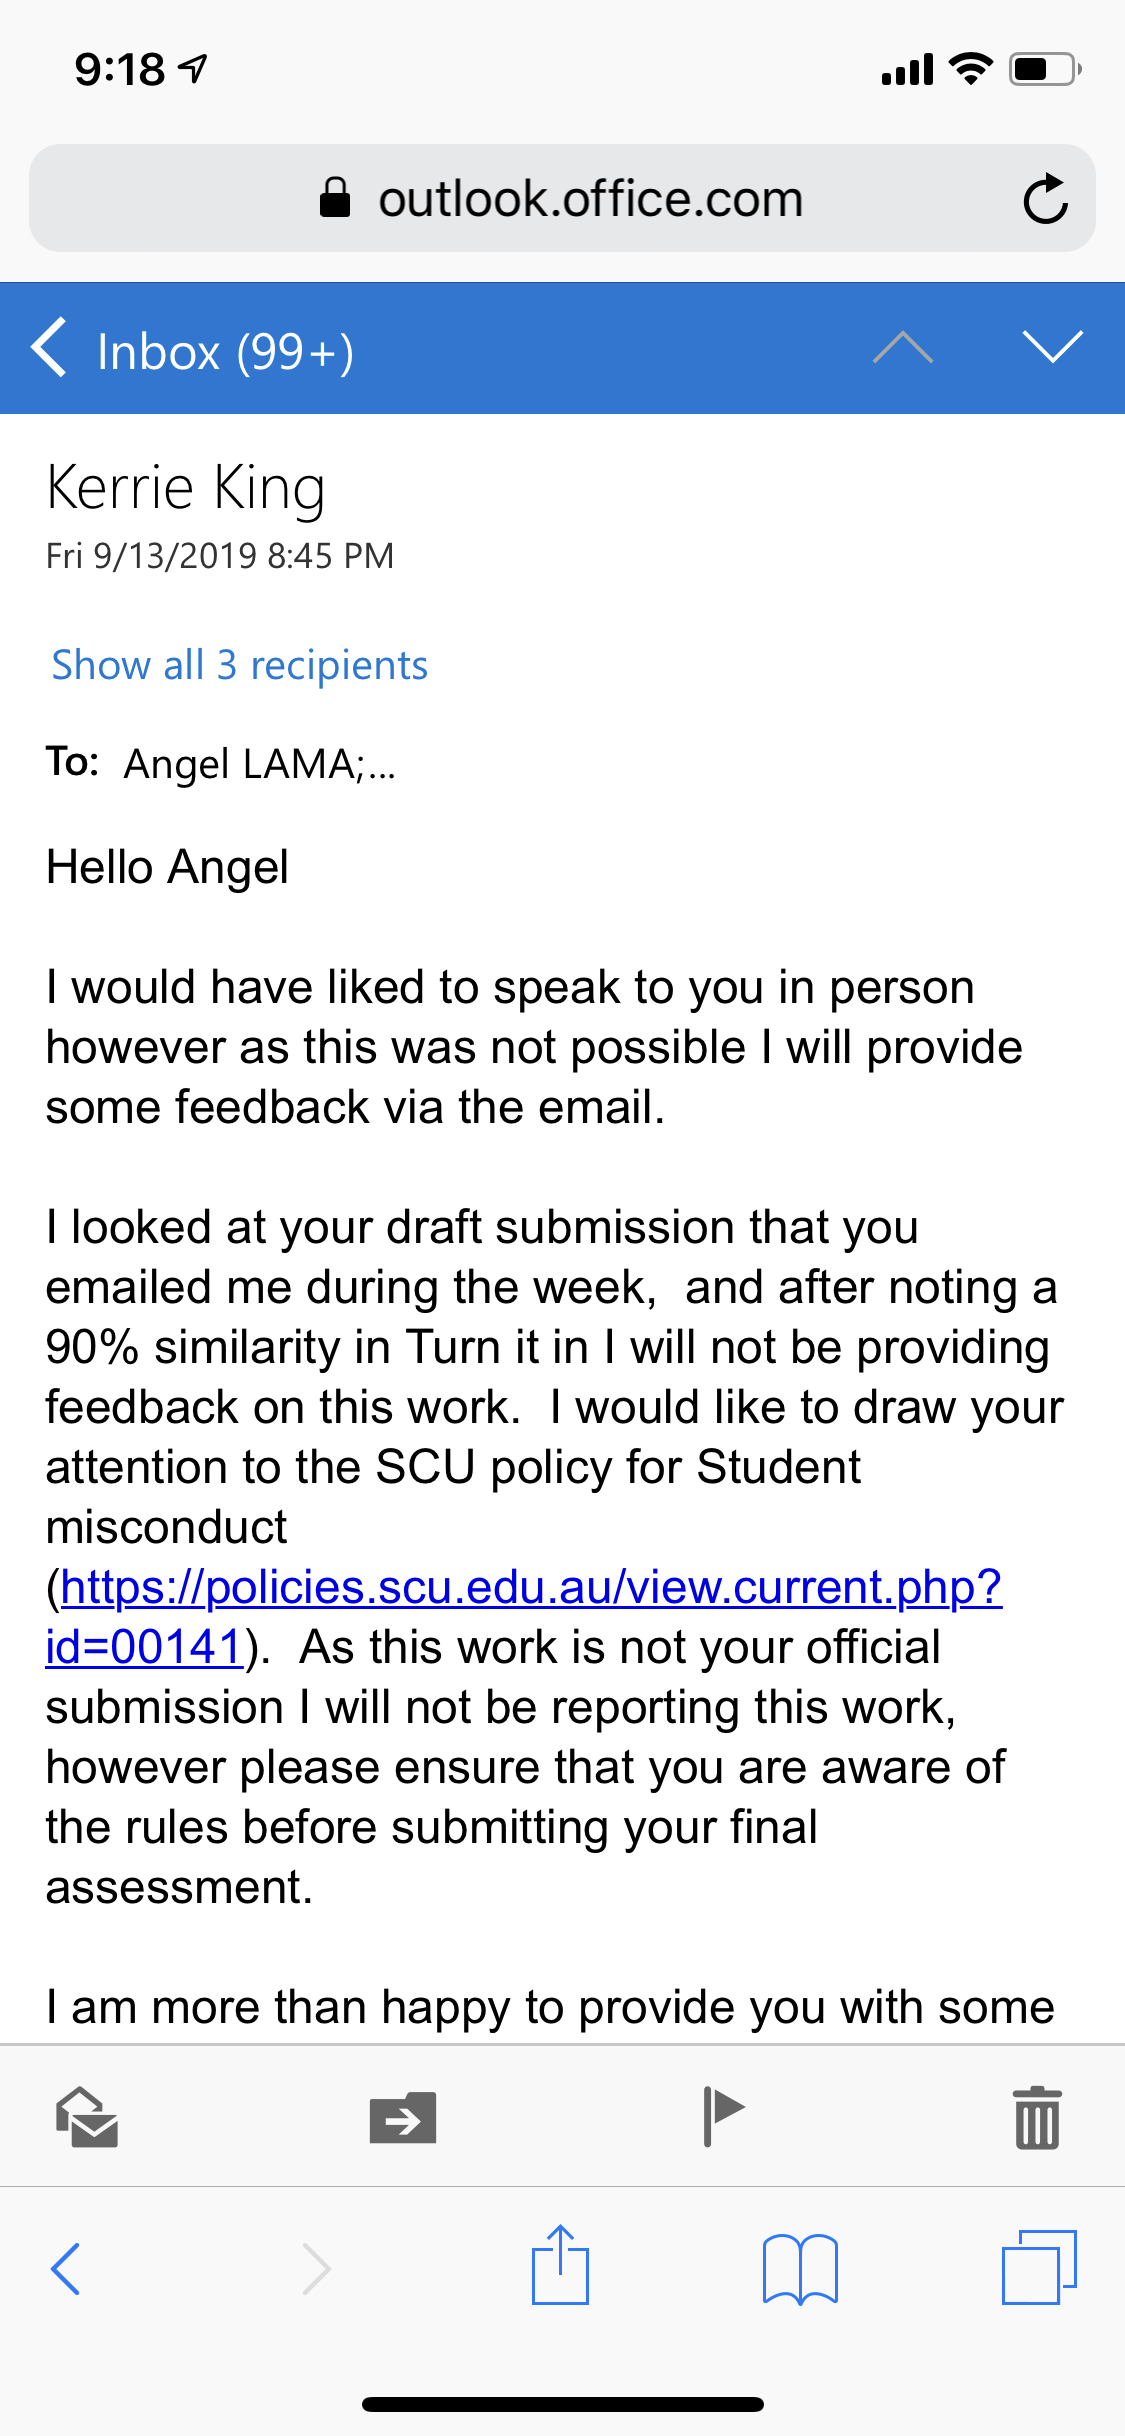Tap the move to folder arrow icon
This screenshot has height=2436, width=1125.
[x=403, y=2118]
